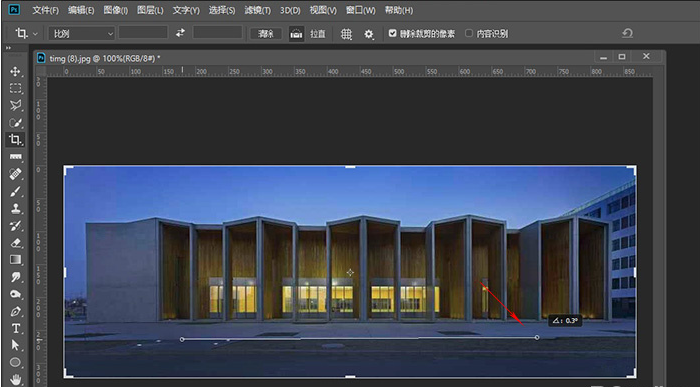
Task: Uncheck 删除裁剪的像素 checkbox
Action: tap(392, 33)
